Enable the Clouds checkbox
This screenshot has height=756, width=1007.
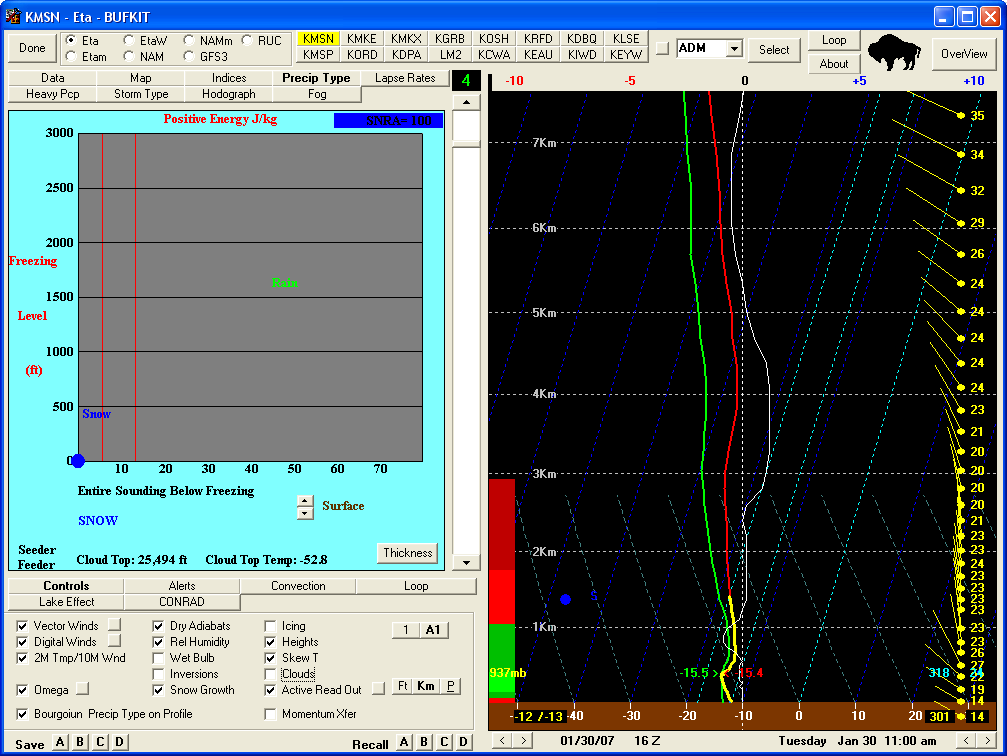tap(270, 674)
